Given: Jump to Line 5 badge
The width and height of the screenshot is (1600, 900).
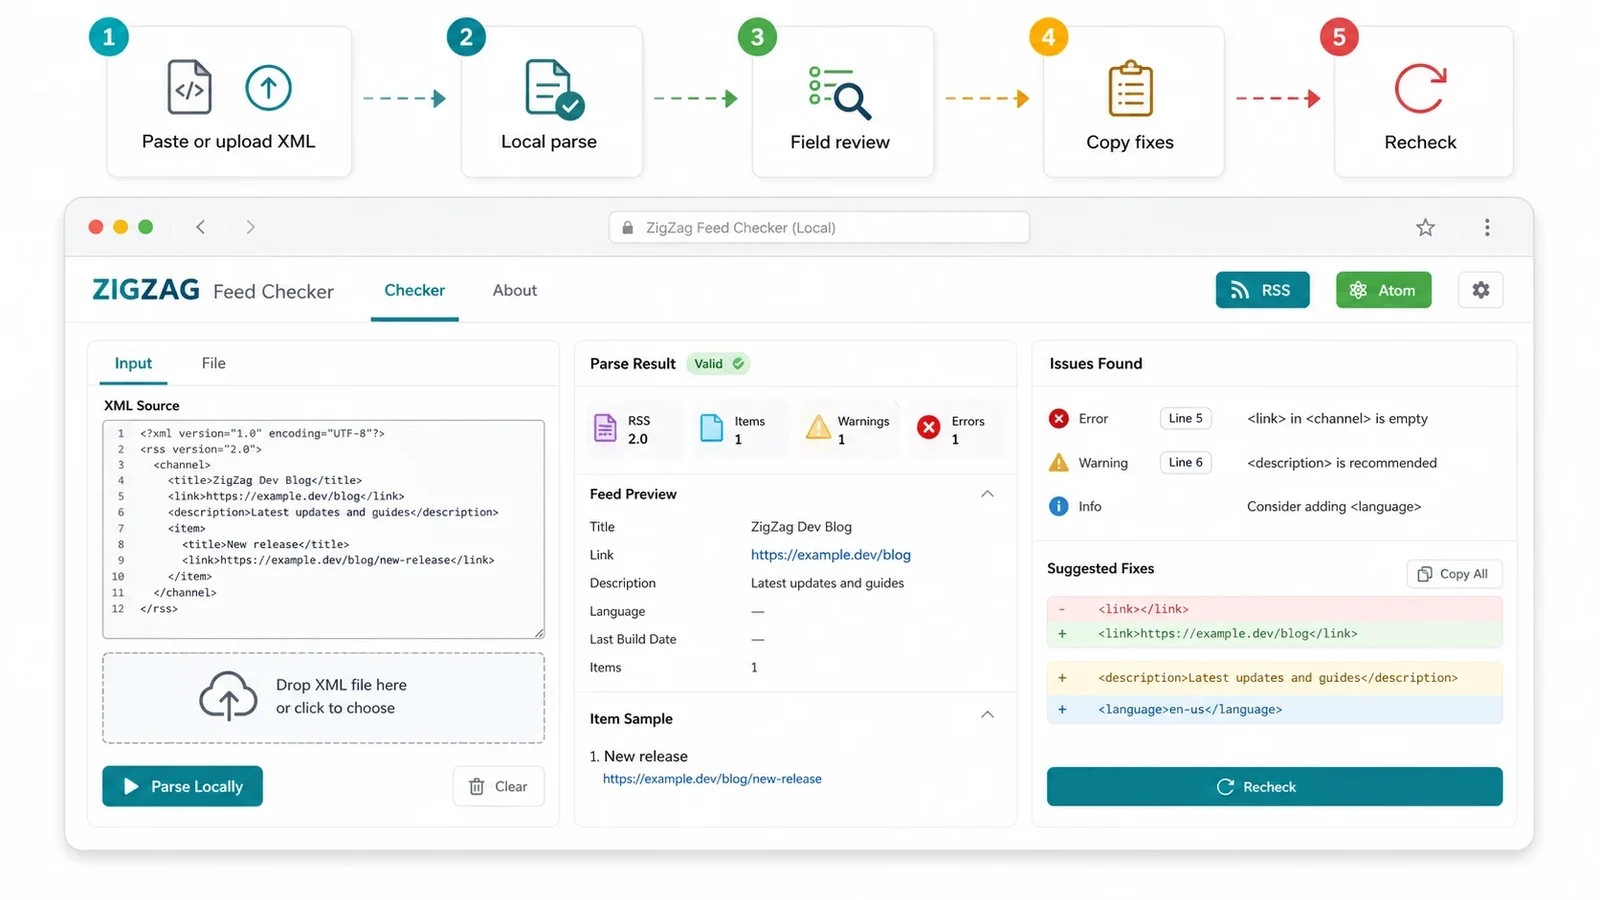Looking at the screenshot, I should [x=1185, y=418].
